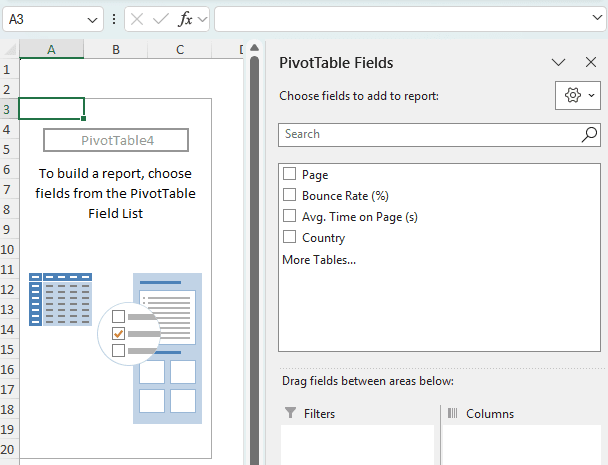
Task: Select row 10 header
Action: [8, 250]
